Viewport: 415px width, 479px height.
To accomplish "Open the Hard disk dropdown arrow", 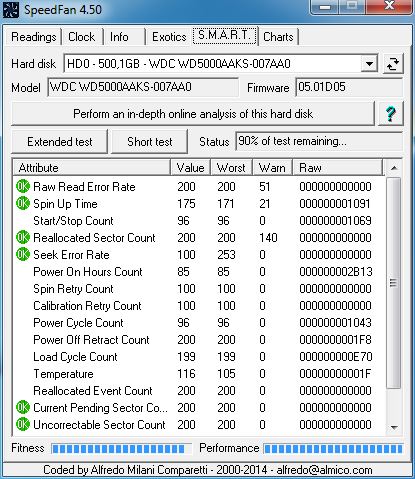I will (369, 64).
